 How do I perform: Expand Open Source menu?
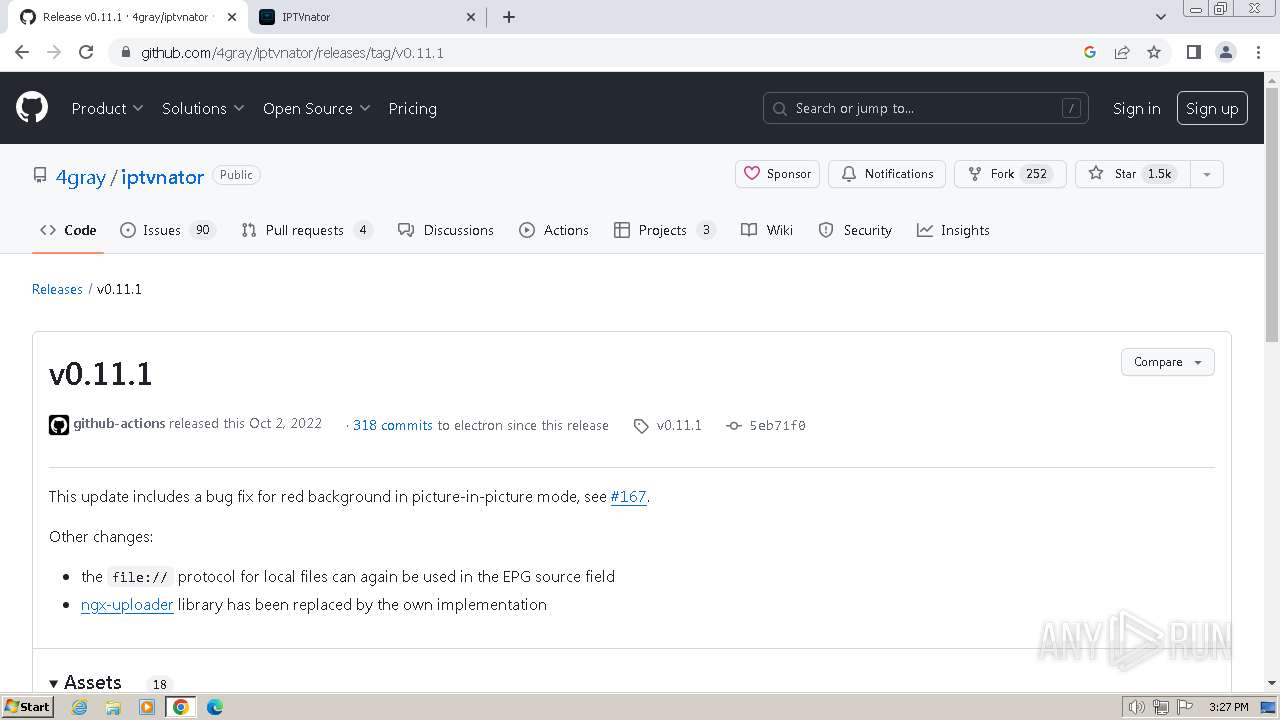[x=316, y=108]
